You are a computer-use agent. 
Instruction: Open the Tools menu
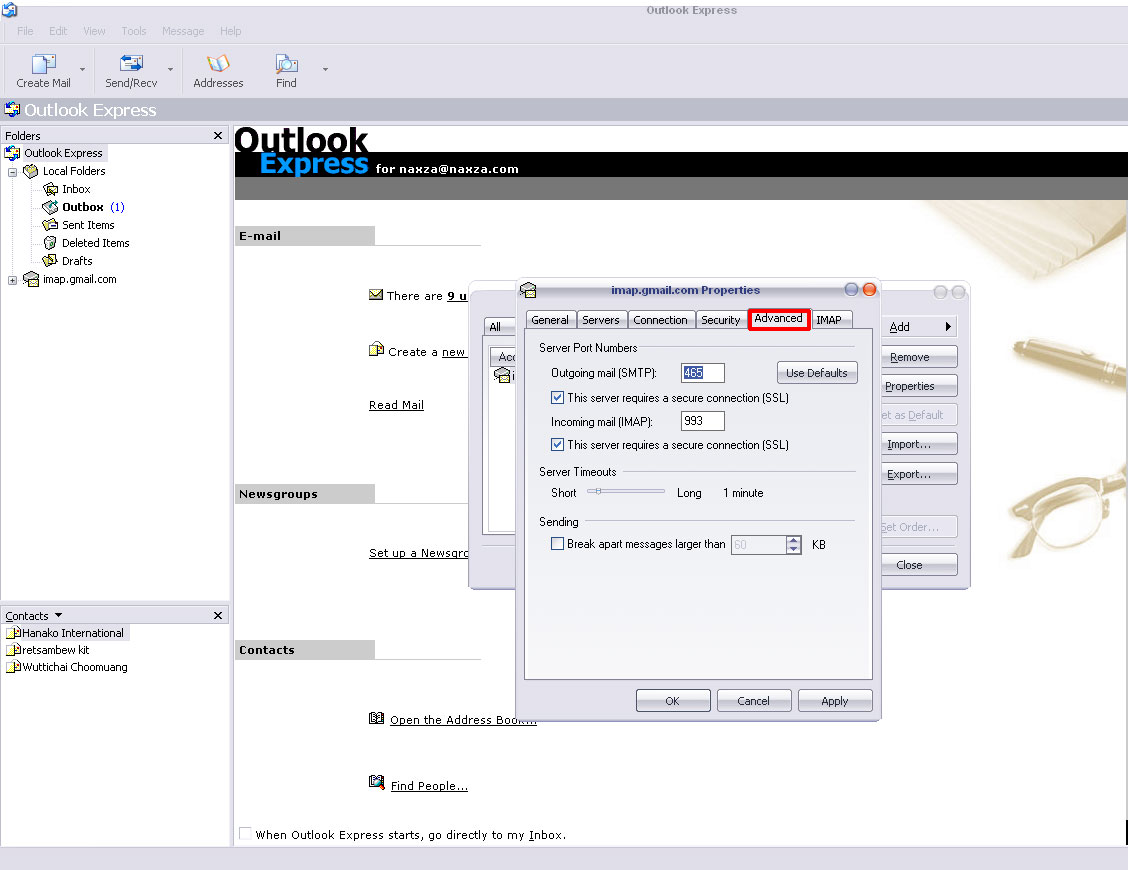tap(134, 31)
